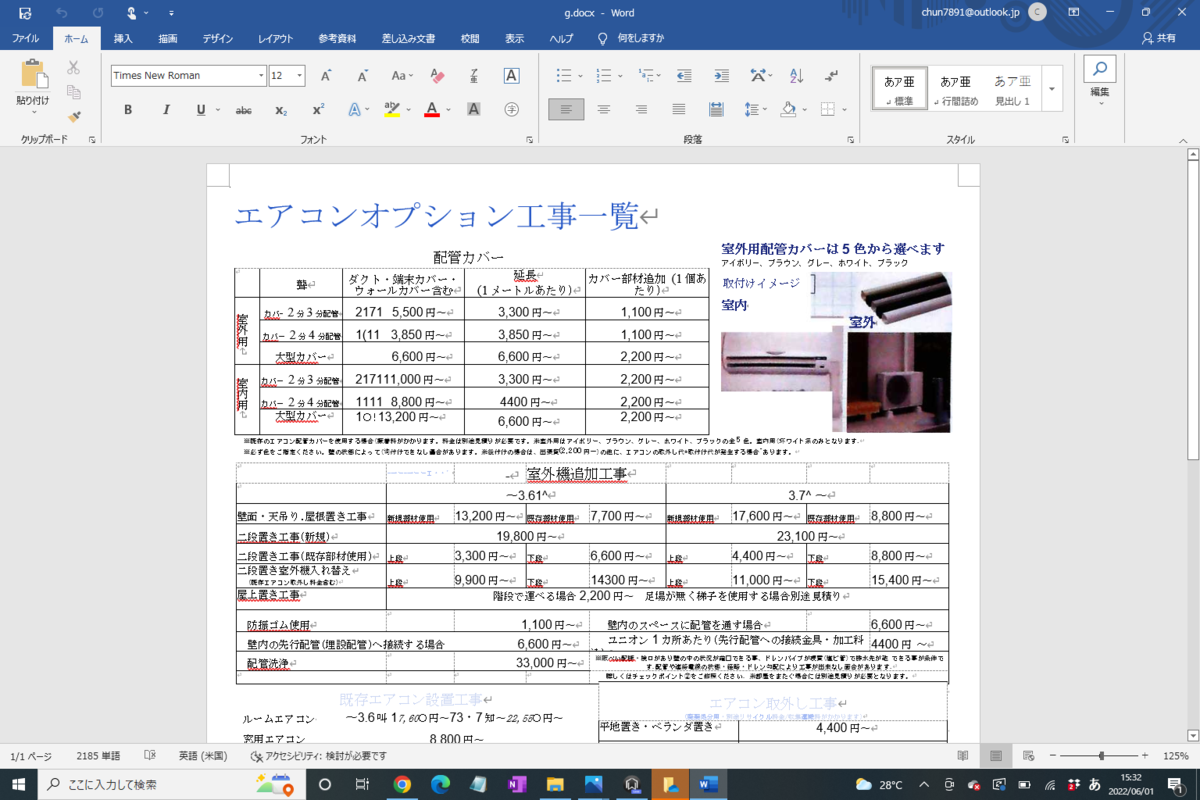Screen dimensions: 1200x800
Task: Click the yellow highlight color swatch
Action: click(392, 110)
